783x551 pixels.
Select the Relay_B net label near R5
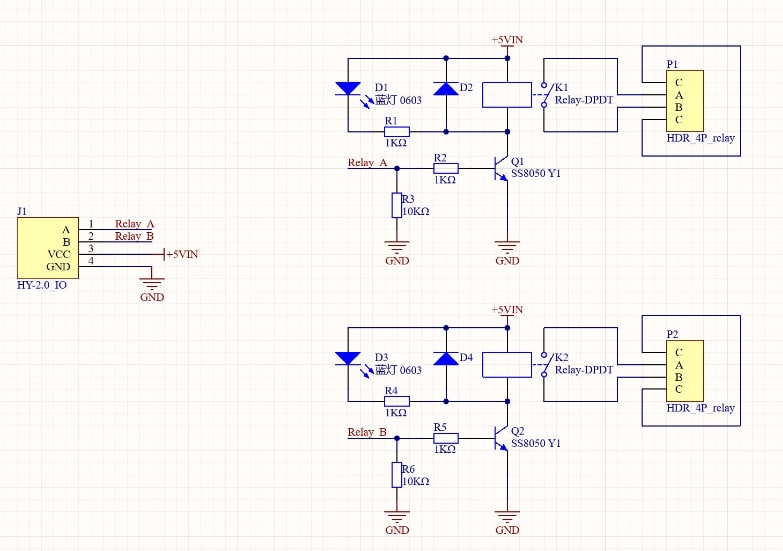pyautogui.click(x=367, y=432)
